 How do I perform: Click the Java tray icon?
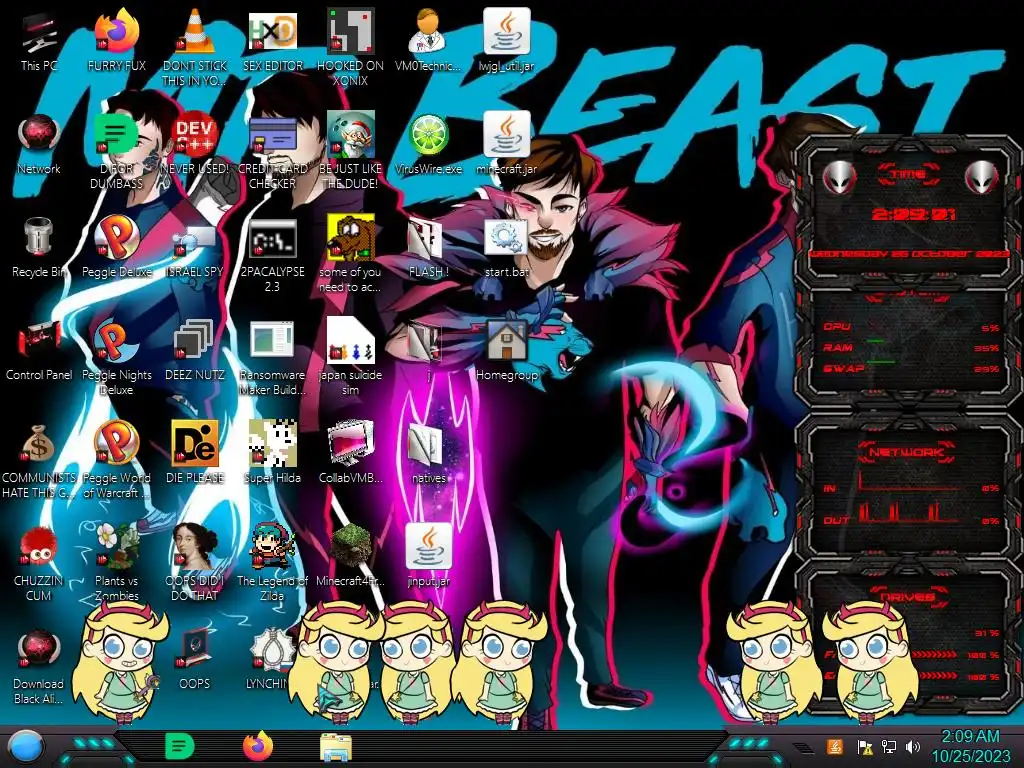(x=834, y=746)
